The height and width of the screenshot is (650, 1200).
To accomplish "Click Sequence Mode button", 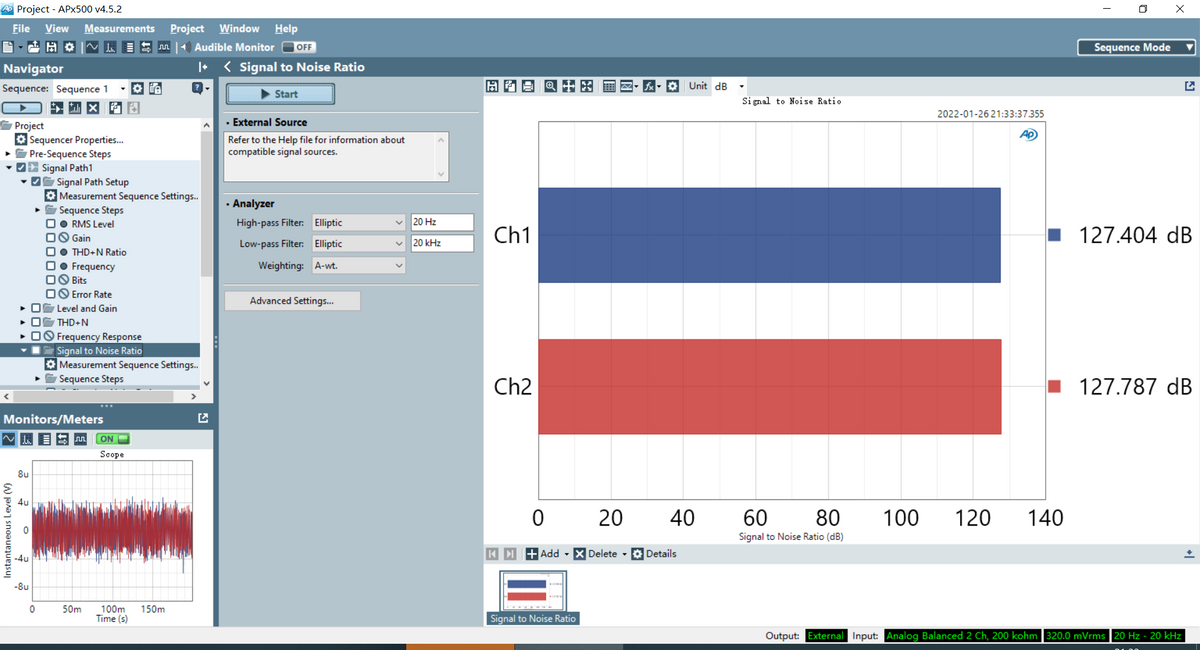I will 1137,47.
